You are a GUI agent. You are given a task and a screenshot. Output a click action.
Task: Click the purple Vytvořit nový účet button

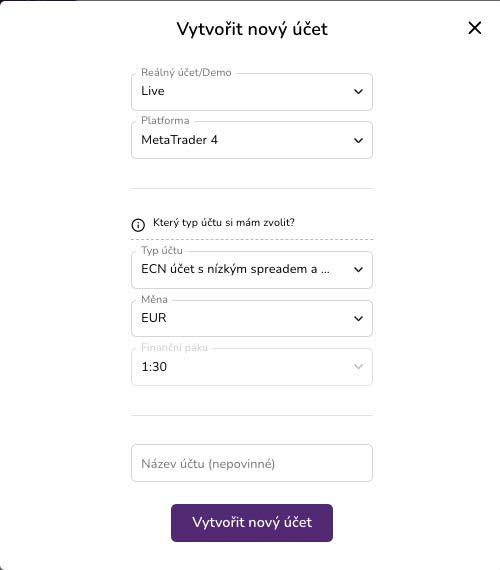click(x=252, y=523)
